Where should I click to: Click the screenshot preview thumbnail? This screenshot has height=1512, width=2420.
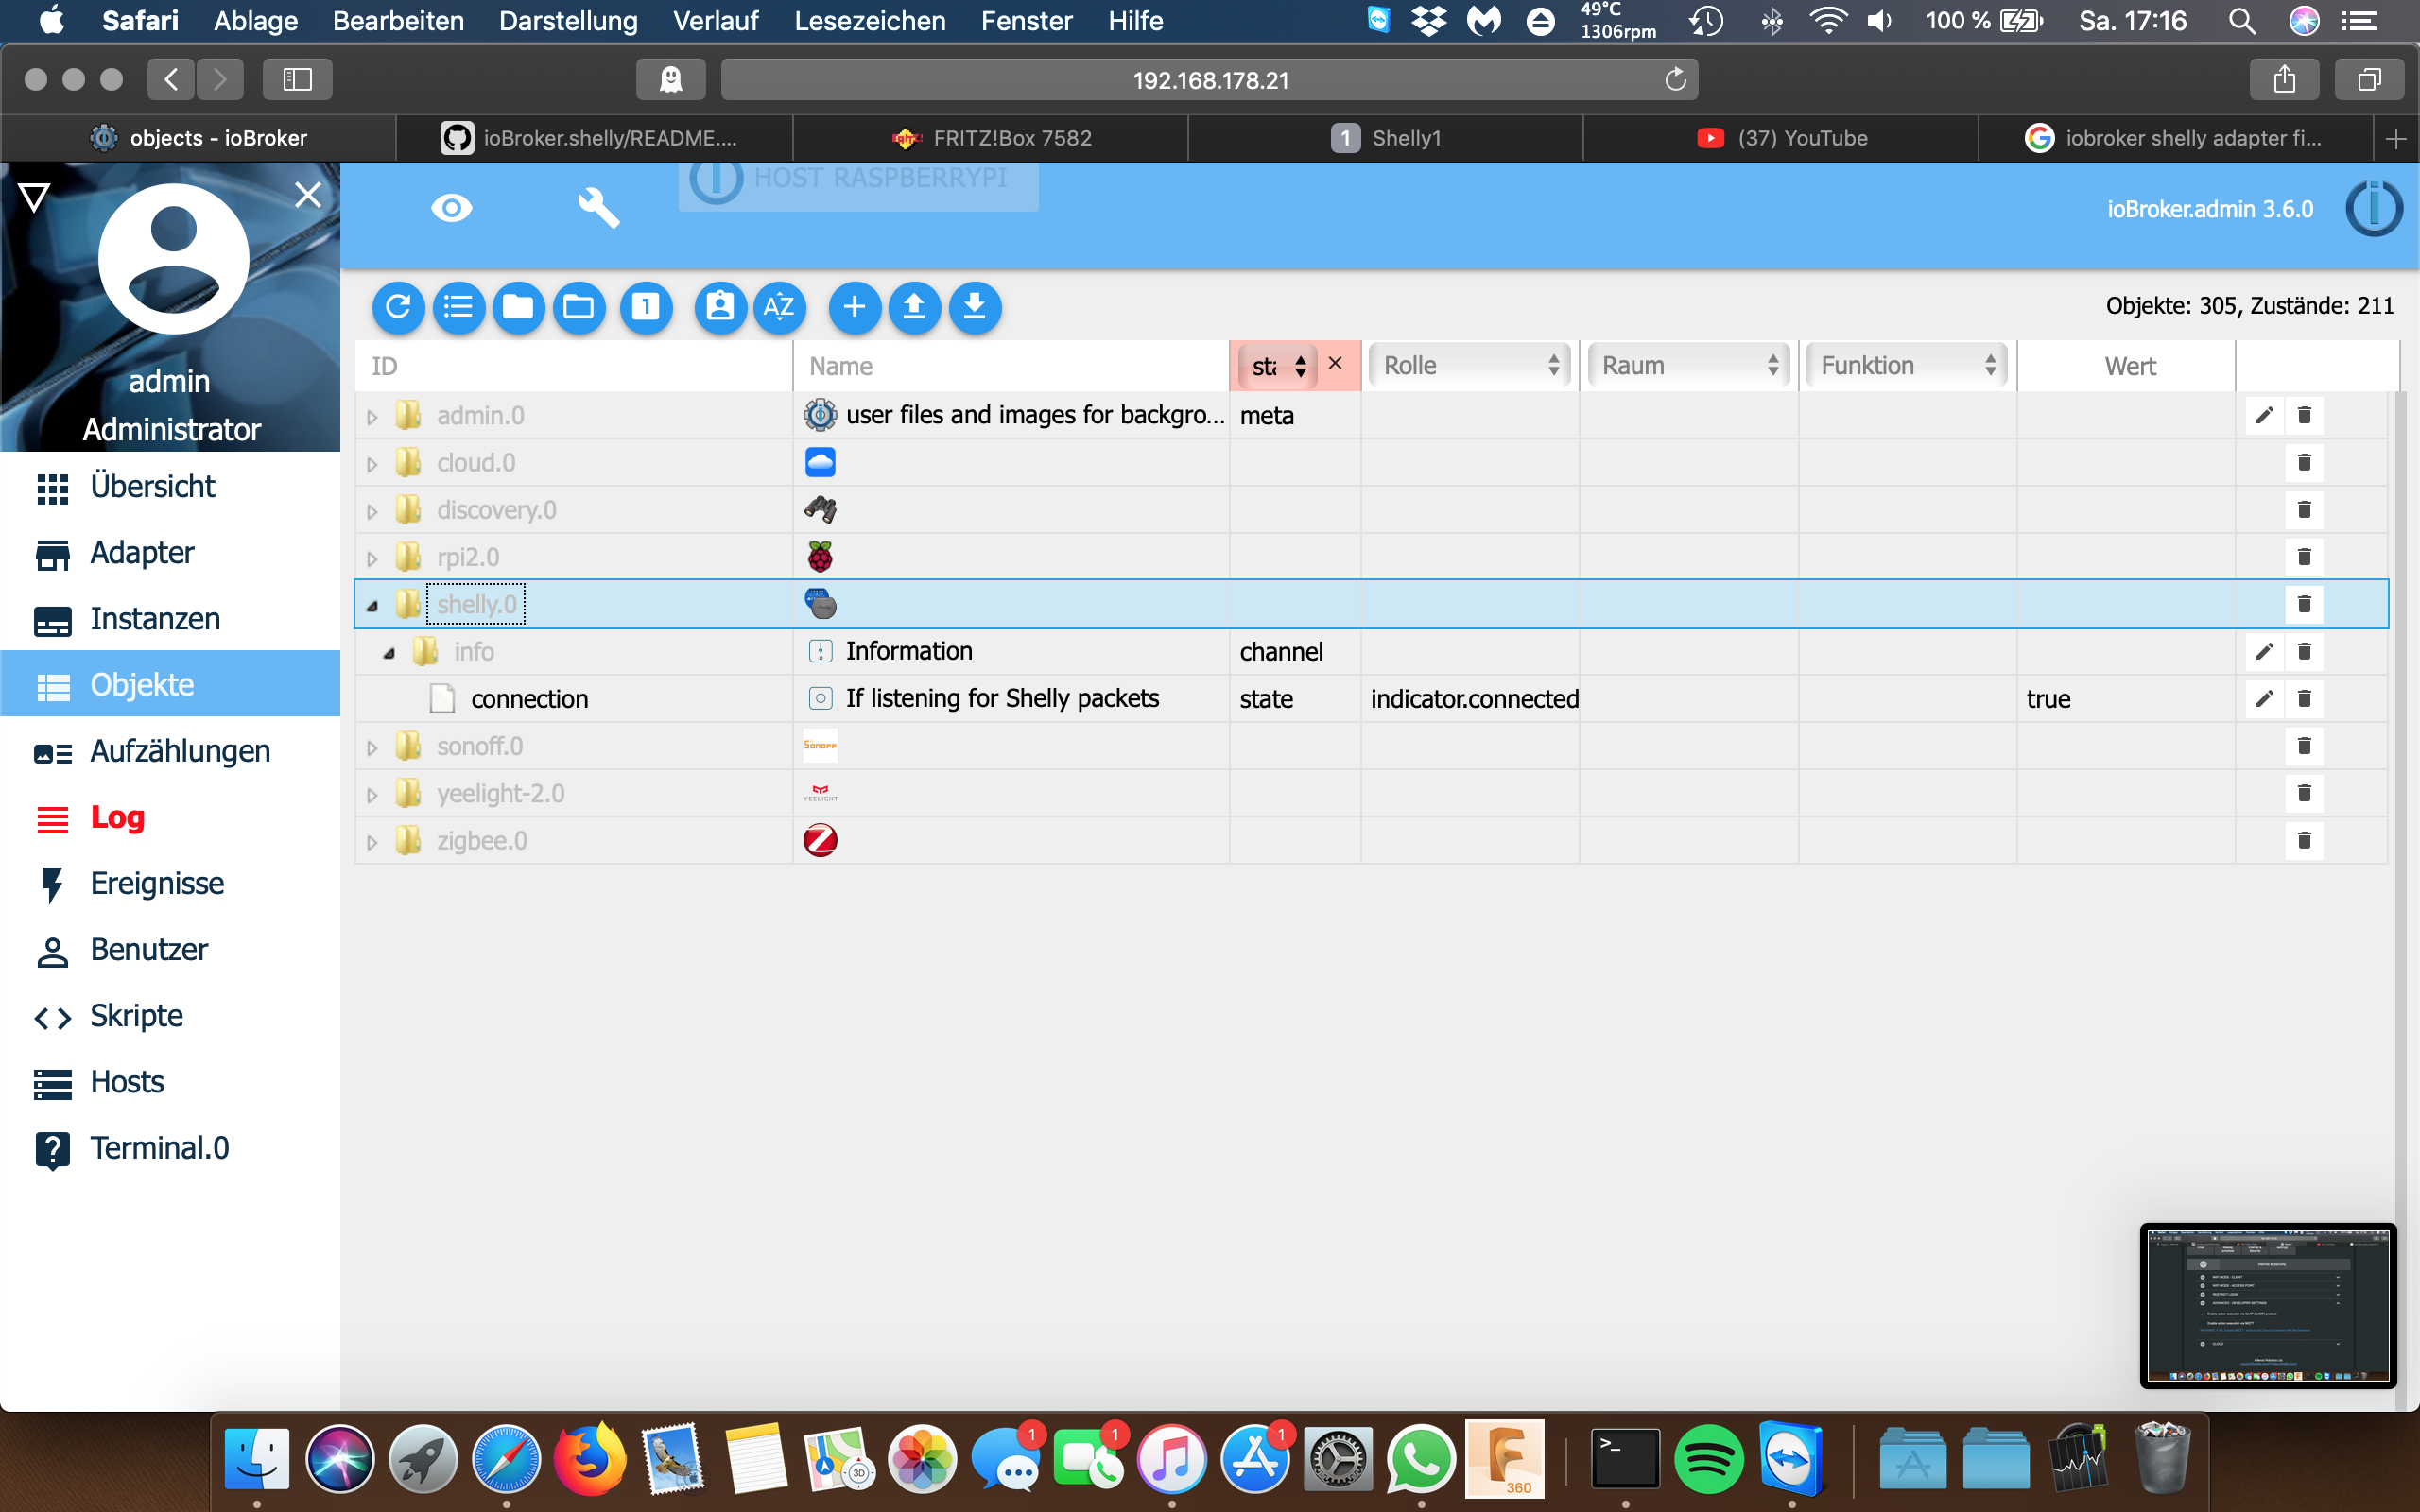[2267, 1305]
